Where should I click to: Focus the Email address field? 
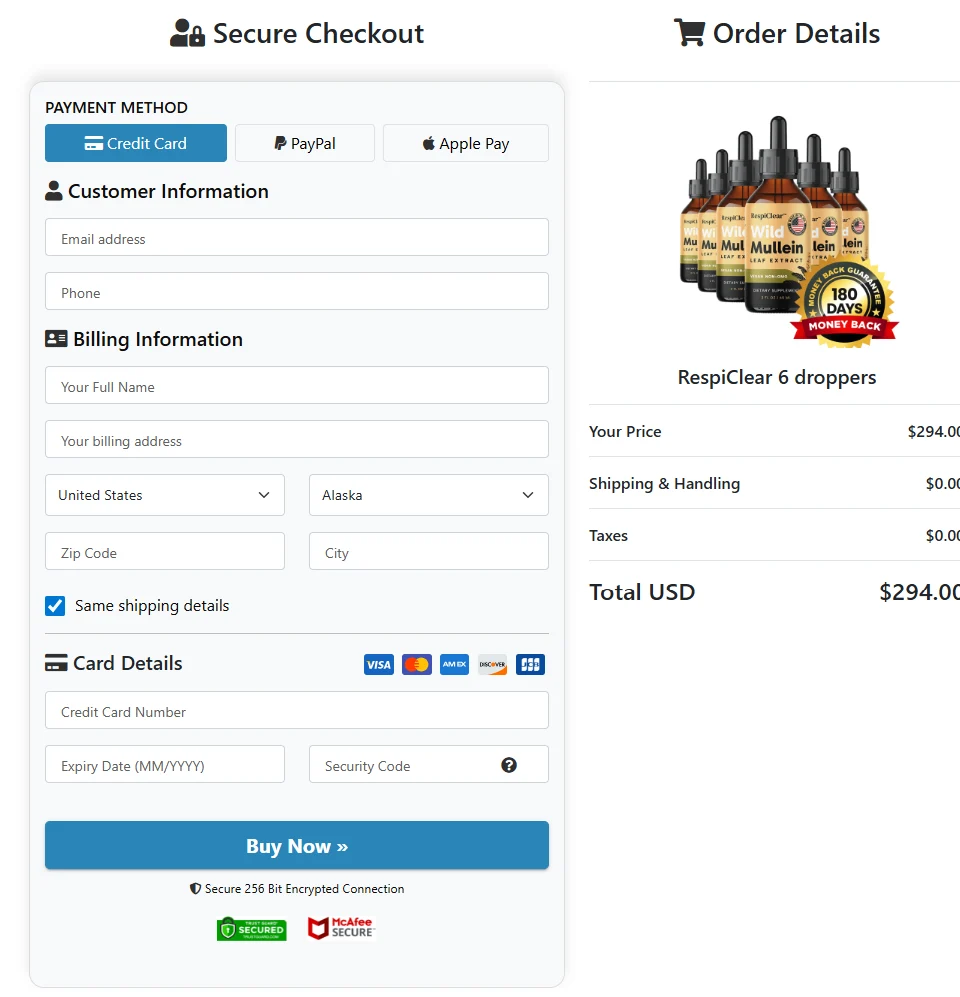tap(297, 237)
